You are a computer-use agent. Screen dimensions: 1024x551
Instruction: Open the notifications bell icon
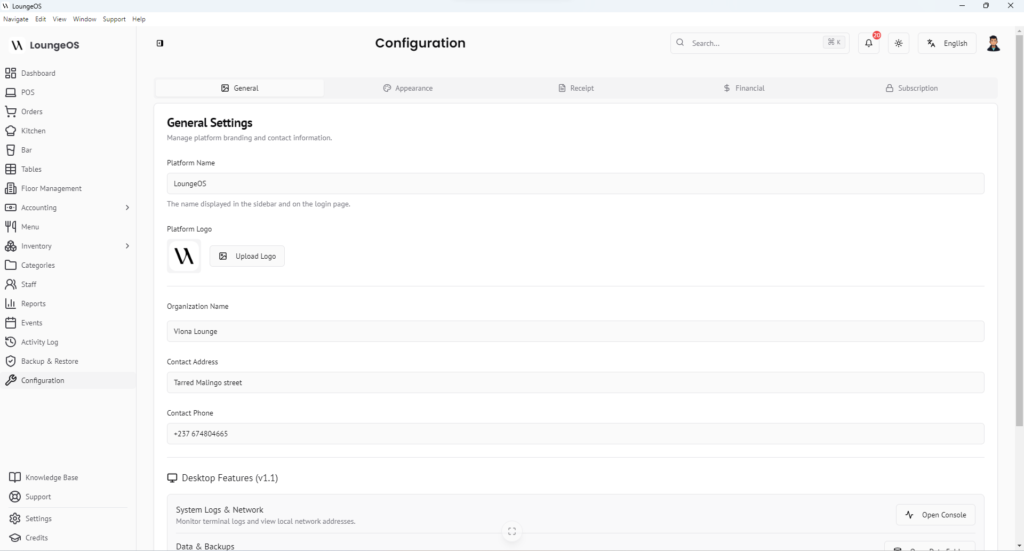pyautogui.click(x=869, y=43)
